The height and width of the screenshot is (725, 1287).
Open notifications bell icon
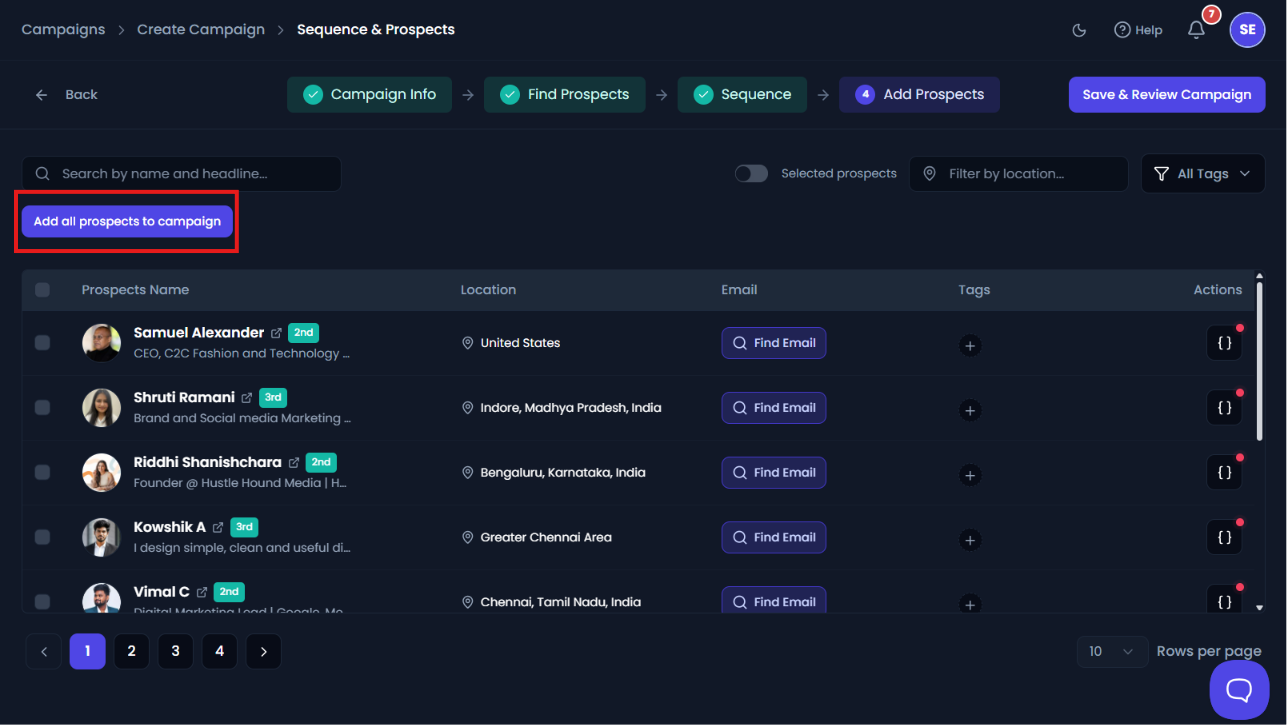1196,30
